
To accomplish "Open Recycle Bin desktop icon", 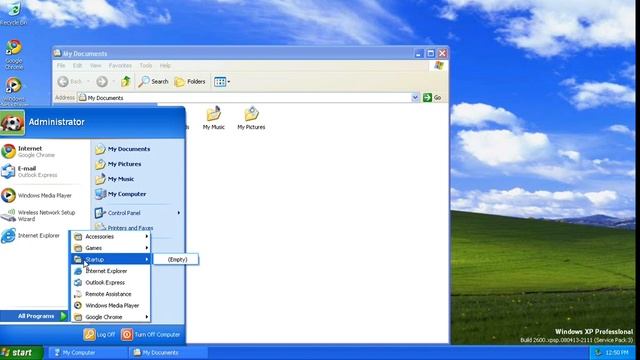I will point(13,13).
